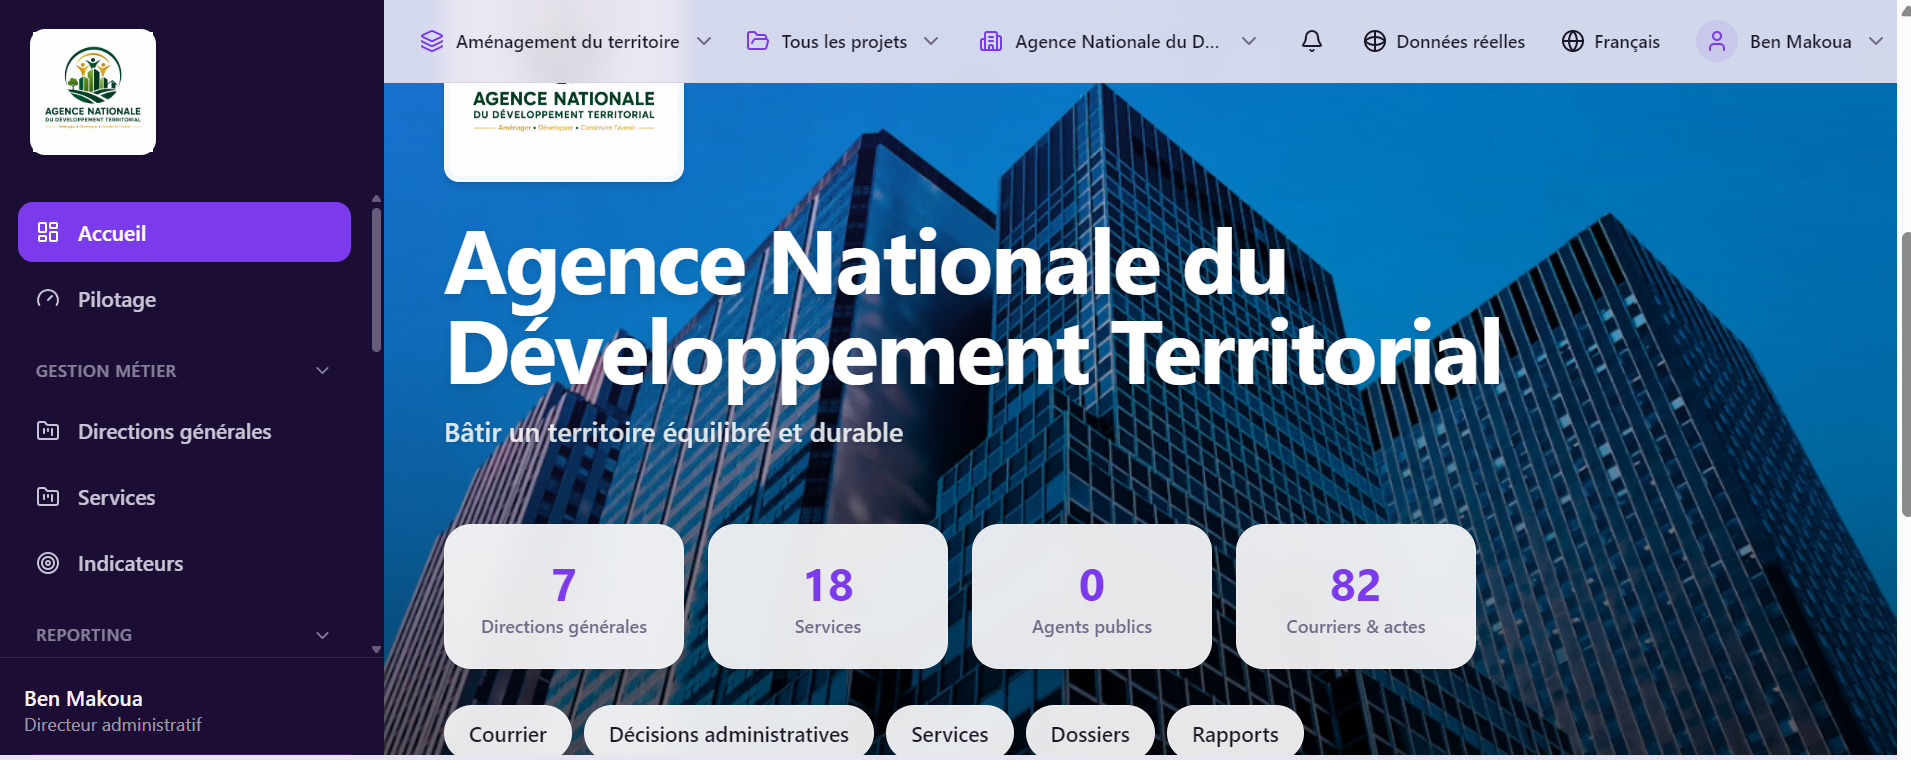This screenshot has height=760, width=1911.
Task: Click the sidebar Services folder icon
Action: tap(48, 496)
